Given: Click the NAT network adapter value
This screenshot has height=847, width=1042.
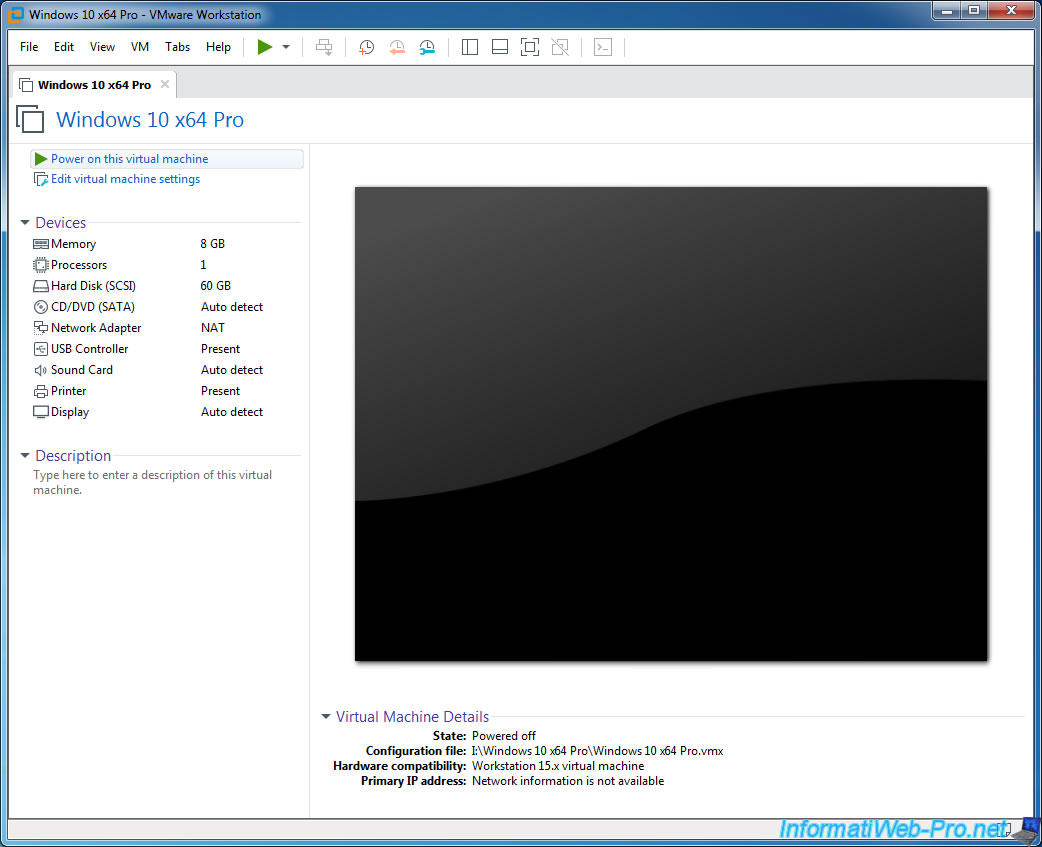Looking at the screenshot, I should coord(213,328).
